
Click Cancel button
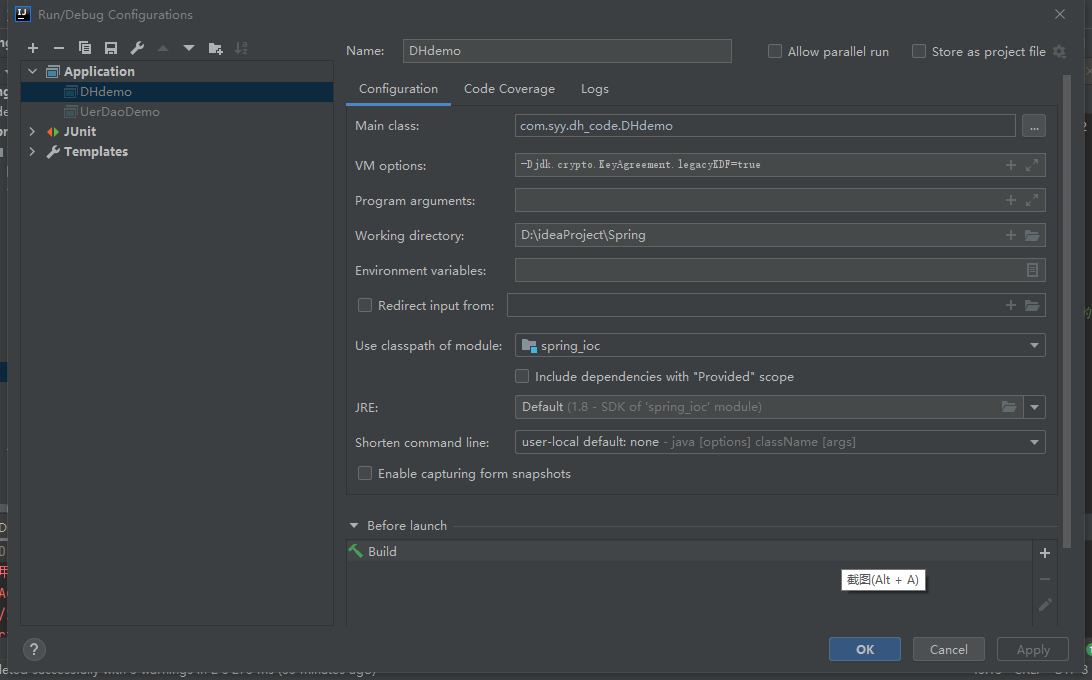pyautogui.click(x=949, y=649)
